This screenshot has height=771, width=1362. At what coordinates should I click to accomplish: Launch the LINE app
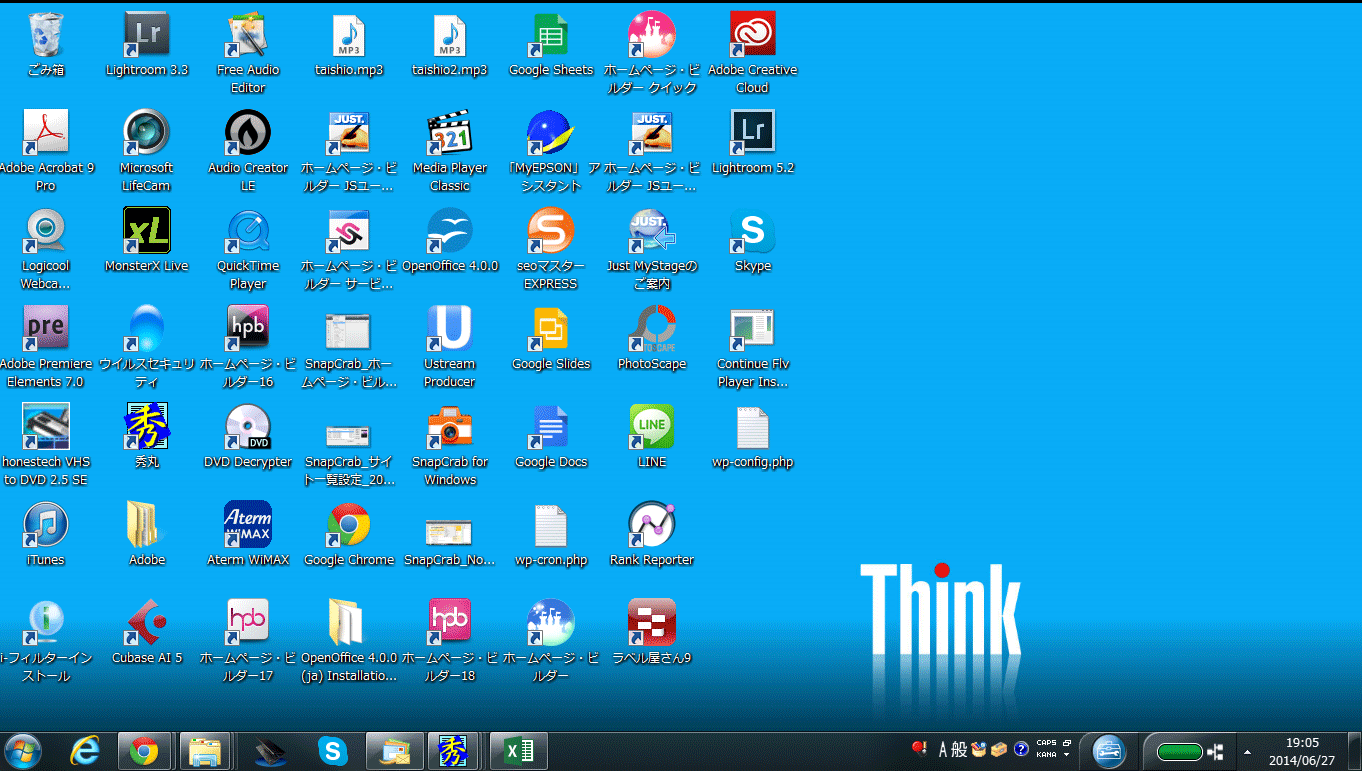652,437
